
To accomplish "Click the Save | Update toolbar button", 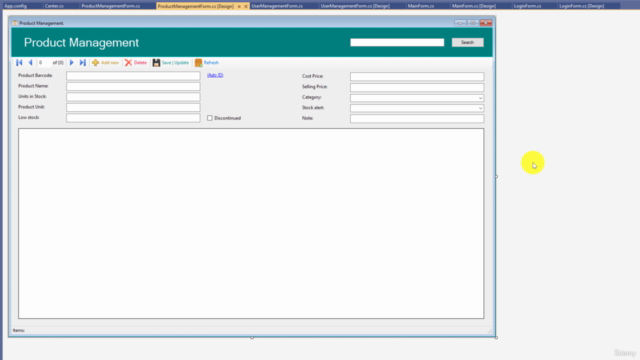I will coord(171,62).
